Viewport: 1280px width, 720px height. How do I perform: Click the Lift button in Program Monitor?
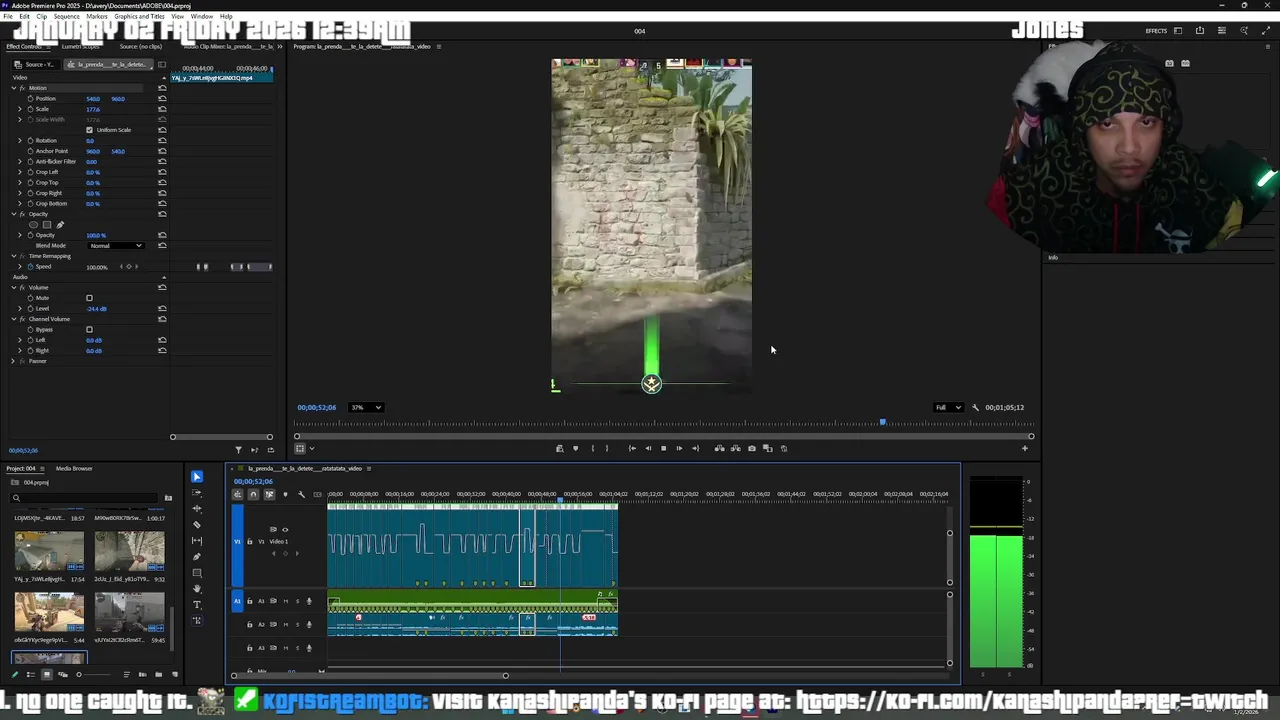[x=719, y=448]
